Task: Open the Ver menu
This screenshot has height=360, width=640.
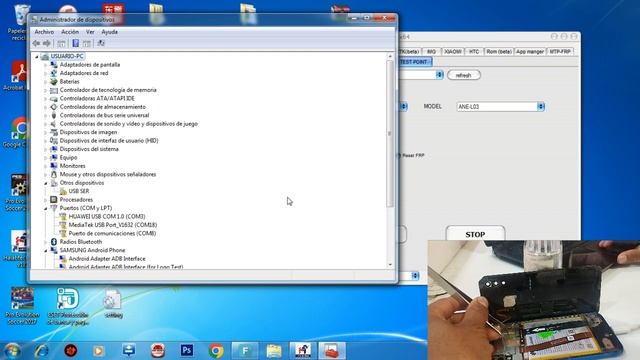Action: tap(90, 32)
